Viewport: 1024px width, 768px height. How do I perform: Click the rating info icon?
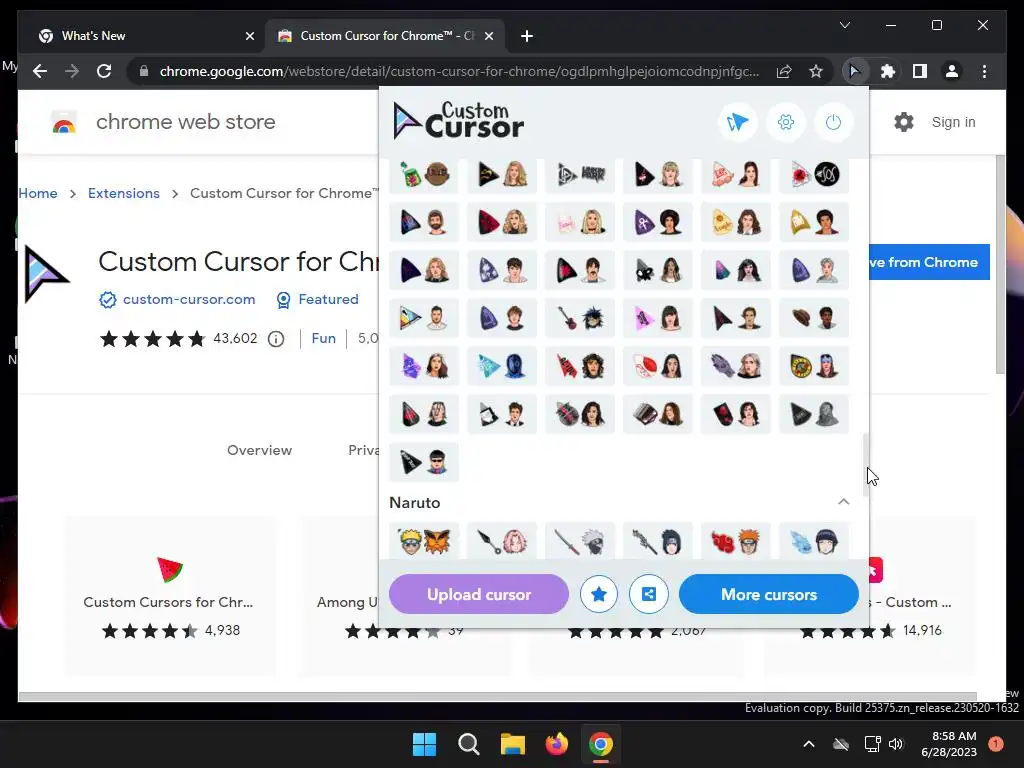tap(276, 339)
